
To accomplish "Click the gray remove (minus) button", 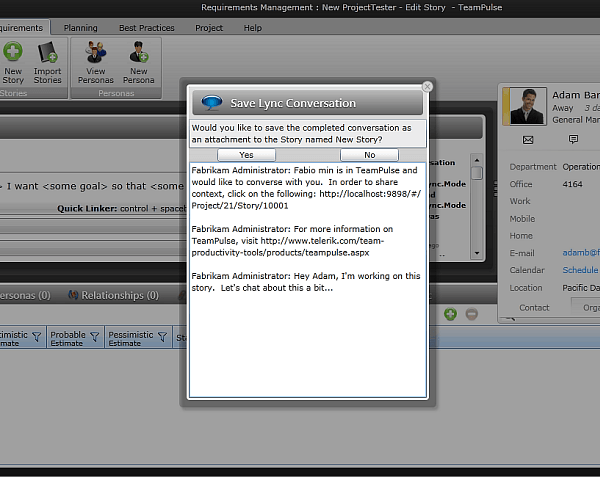I will [472, 314].
